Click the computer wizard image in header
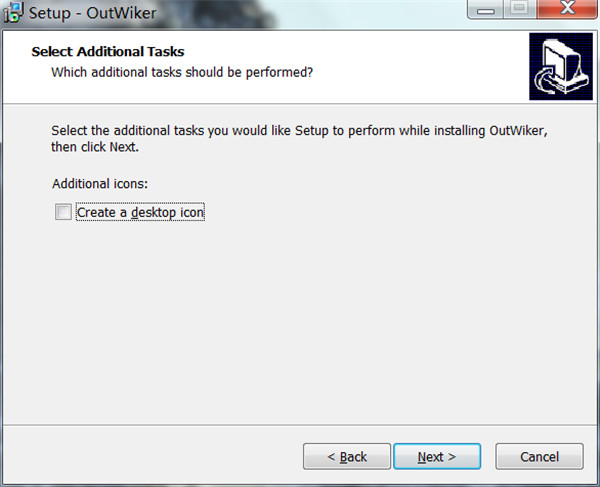The width and height of the screenshot is (600, 487). [x=561, y=67]
